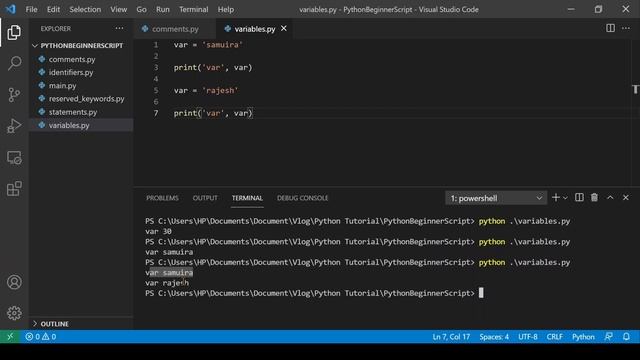Change CRLF end of line sequence
This screenshot has height=360, width=640.
click(x=554, y=337)
